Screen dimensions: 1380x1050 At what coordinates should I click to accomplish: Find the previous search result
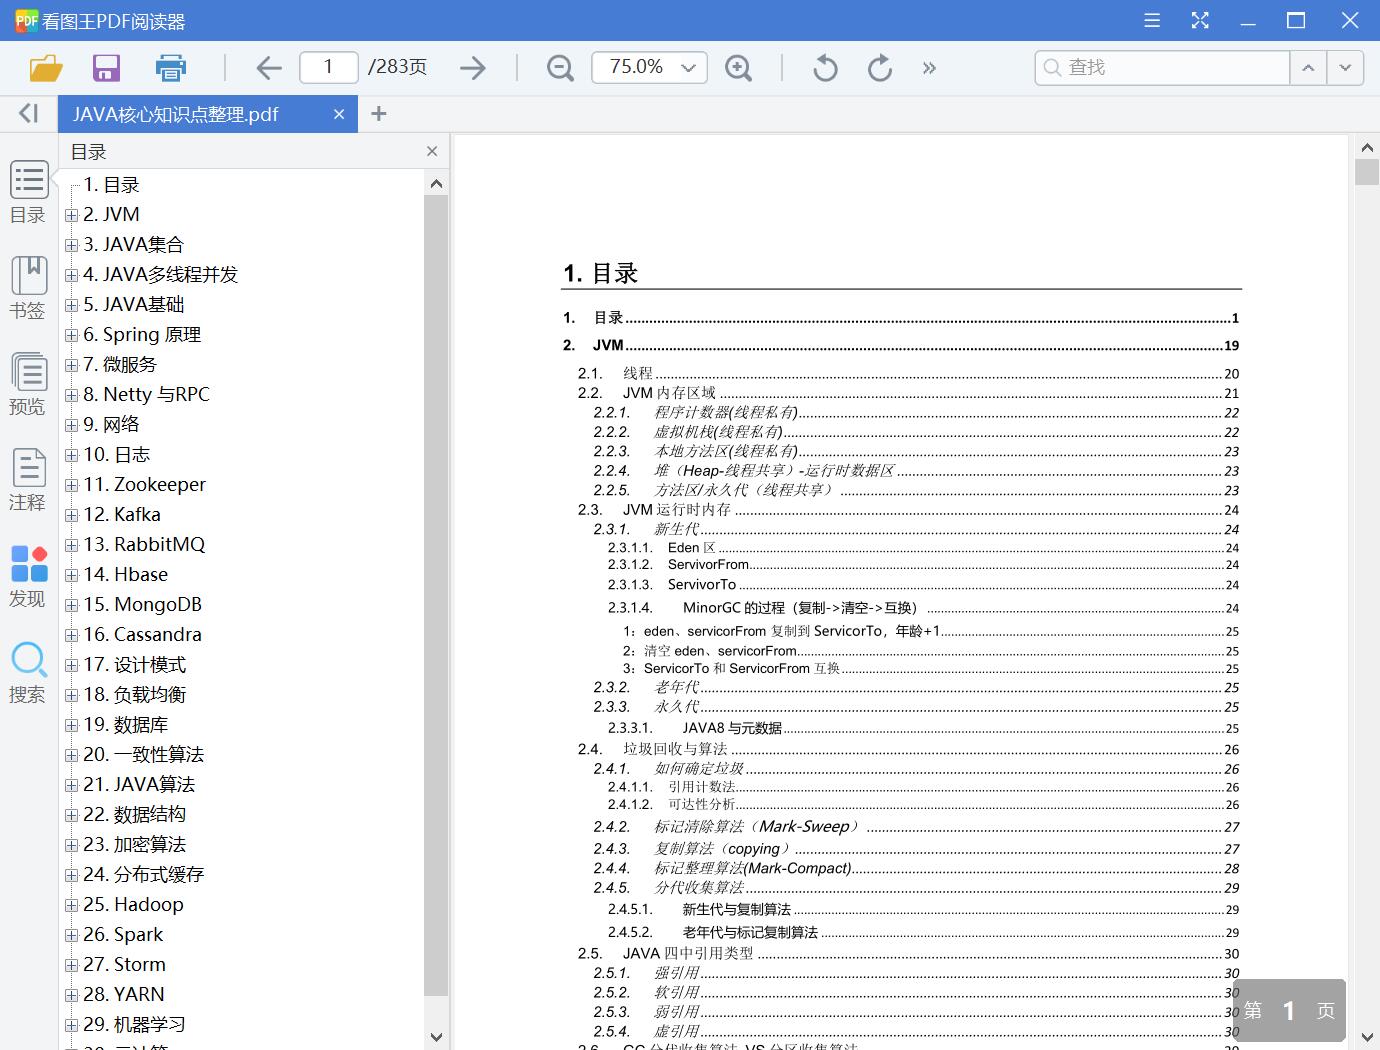tap(1308, 67)
